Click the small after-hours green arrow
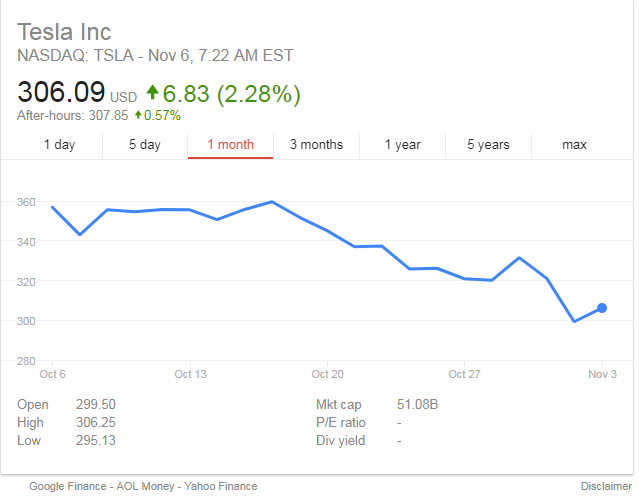The width and height of the screenshot is (639, 499). (x=138, y=116)
